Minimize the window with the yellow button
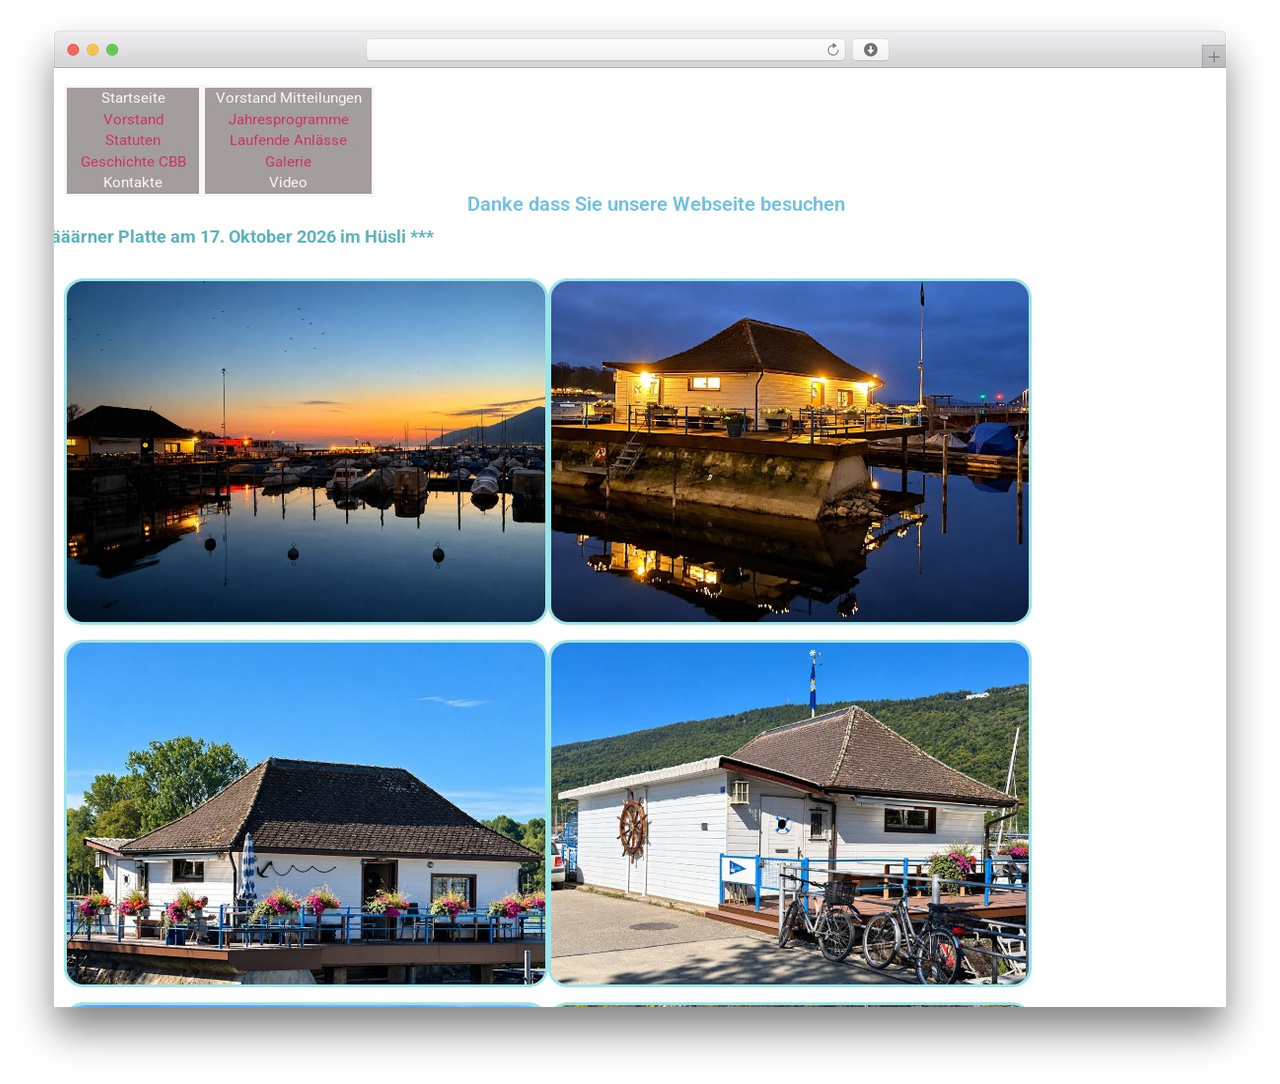The image size is (1280, 1084). 92,50
